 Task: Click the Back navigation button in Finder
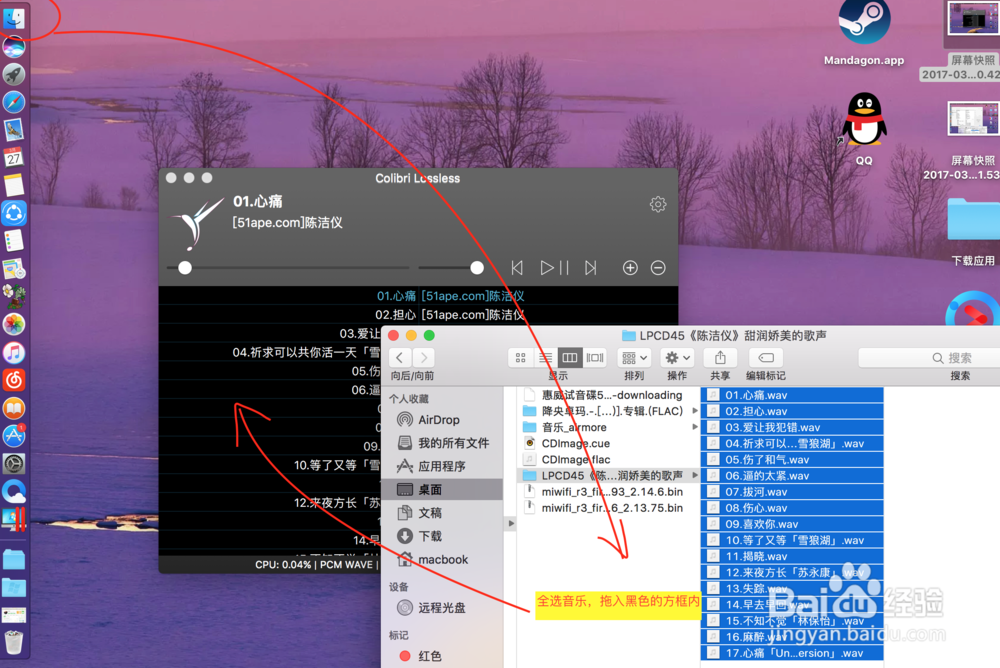click(398, 357)
